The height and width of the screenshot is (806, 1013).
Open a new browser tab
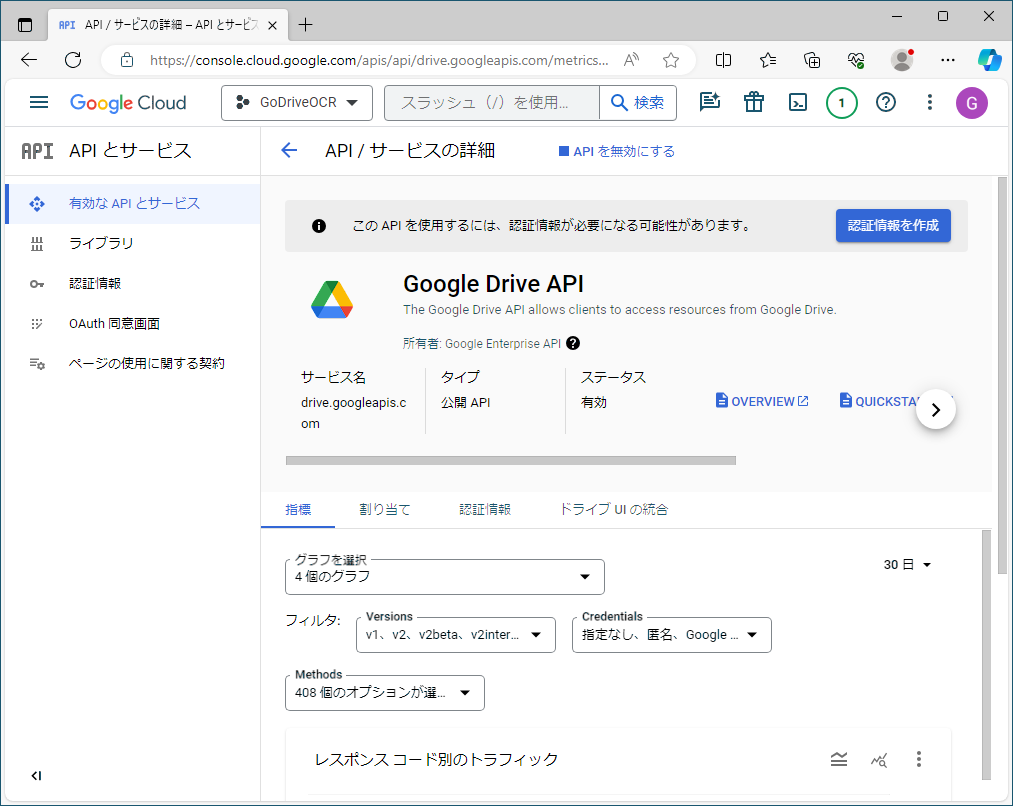click(306, 25)
